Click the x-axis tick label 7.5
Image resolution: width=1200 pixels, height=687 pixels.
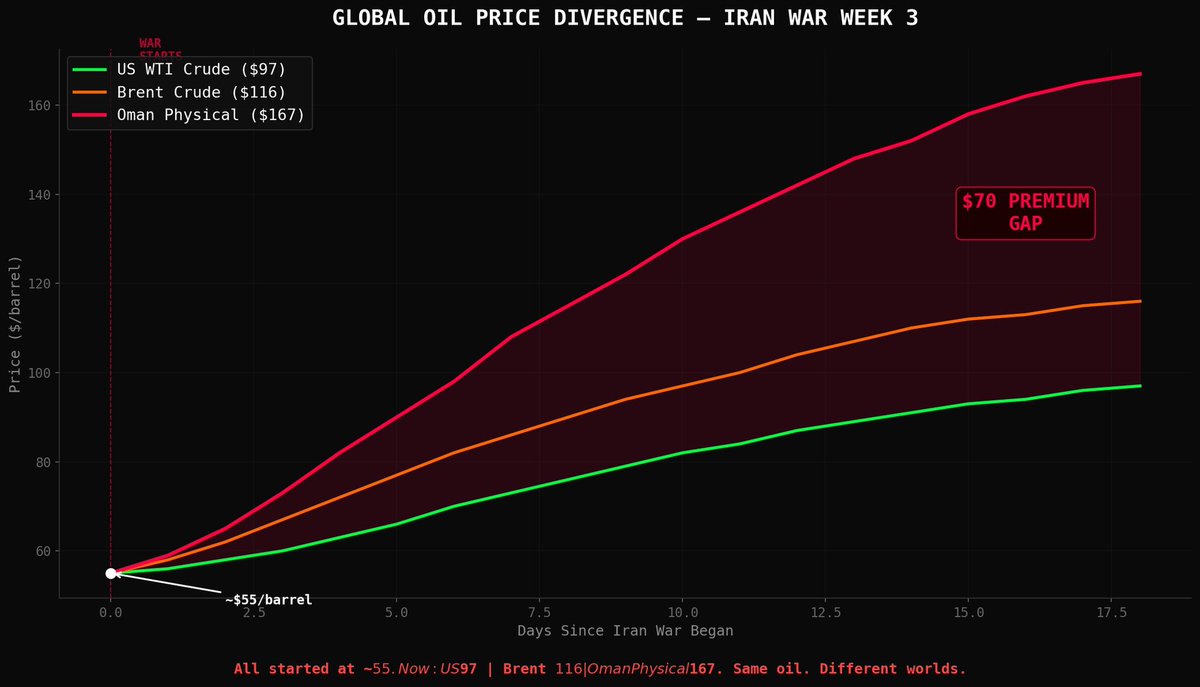[x=540, y=610]
